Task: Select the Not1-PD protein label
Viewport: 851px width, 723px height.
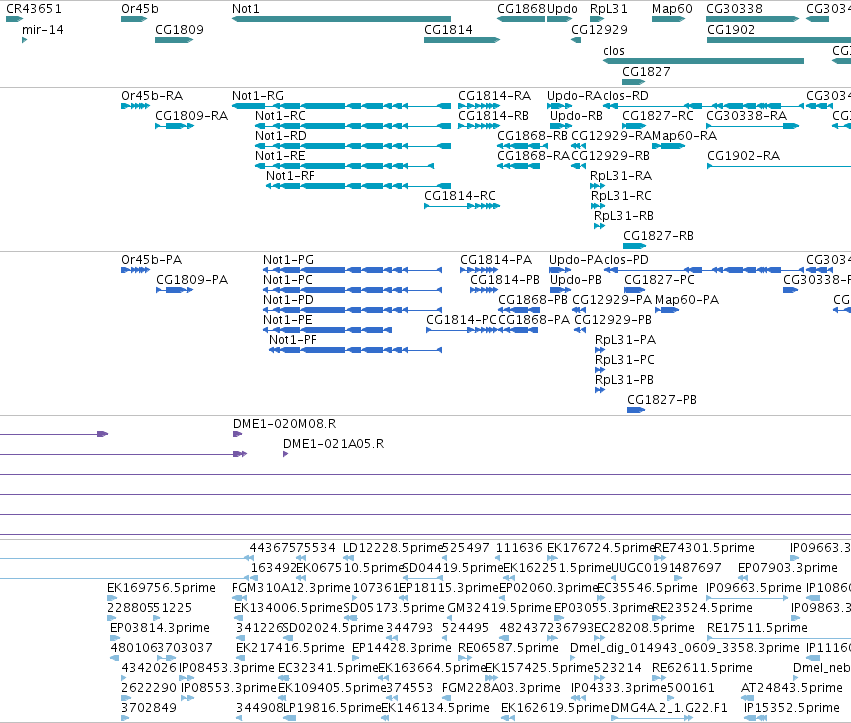Action: tap(288, 300)
